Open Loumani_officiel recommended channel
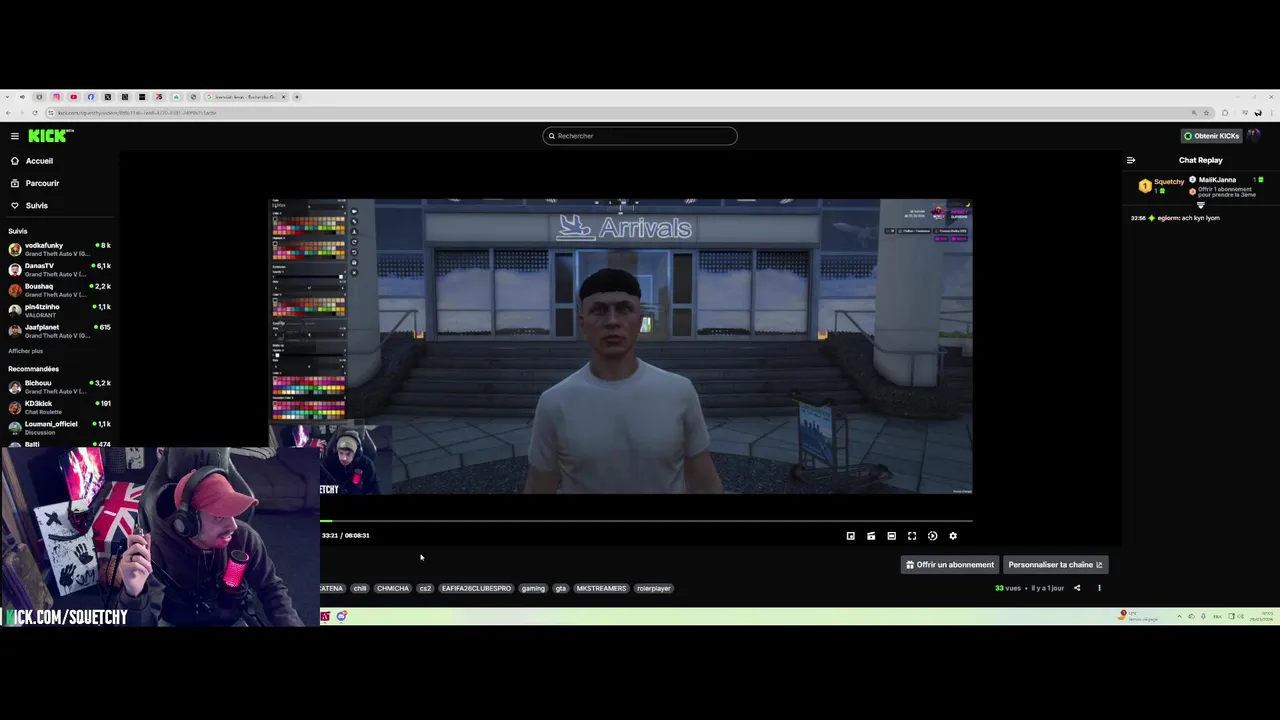The width and height of the screenshot is (1280, 720). coord(60,428)
